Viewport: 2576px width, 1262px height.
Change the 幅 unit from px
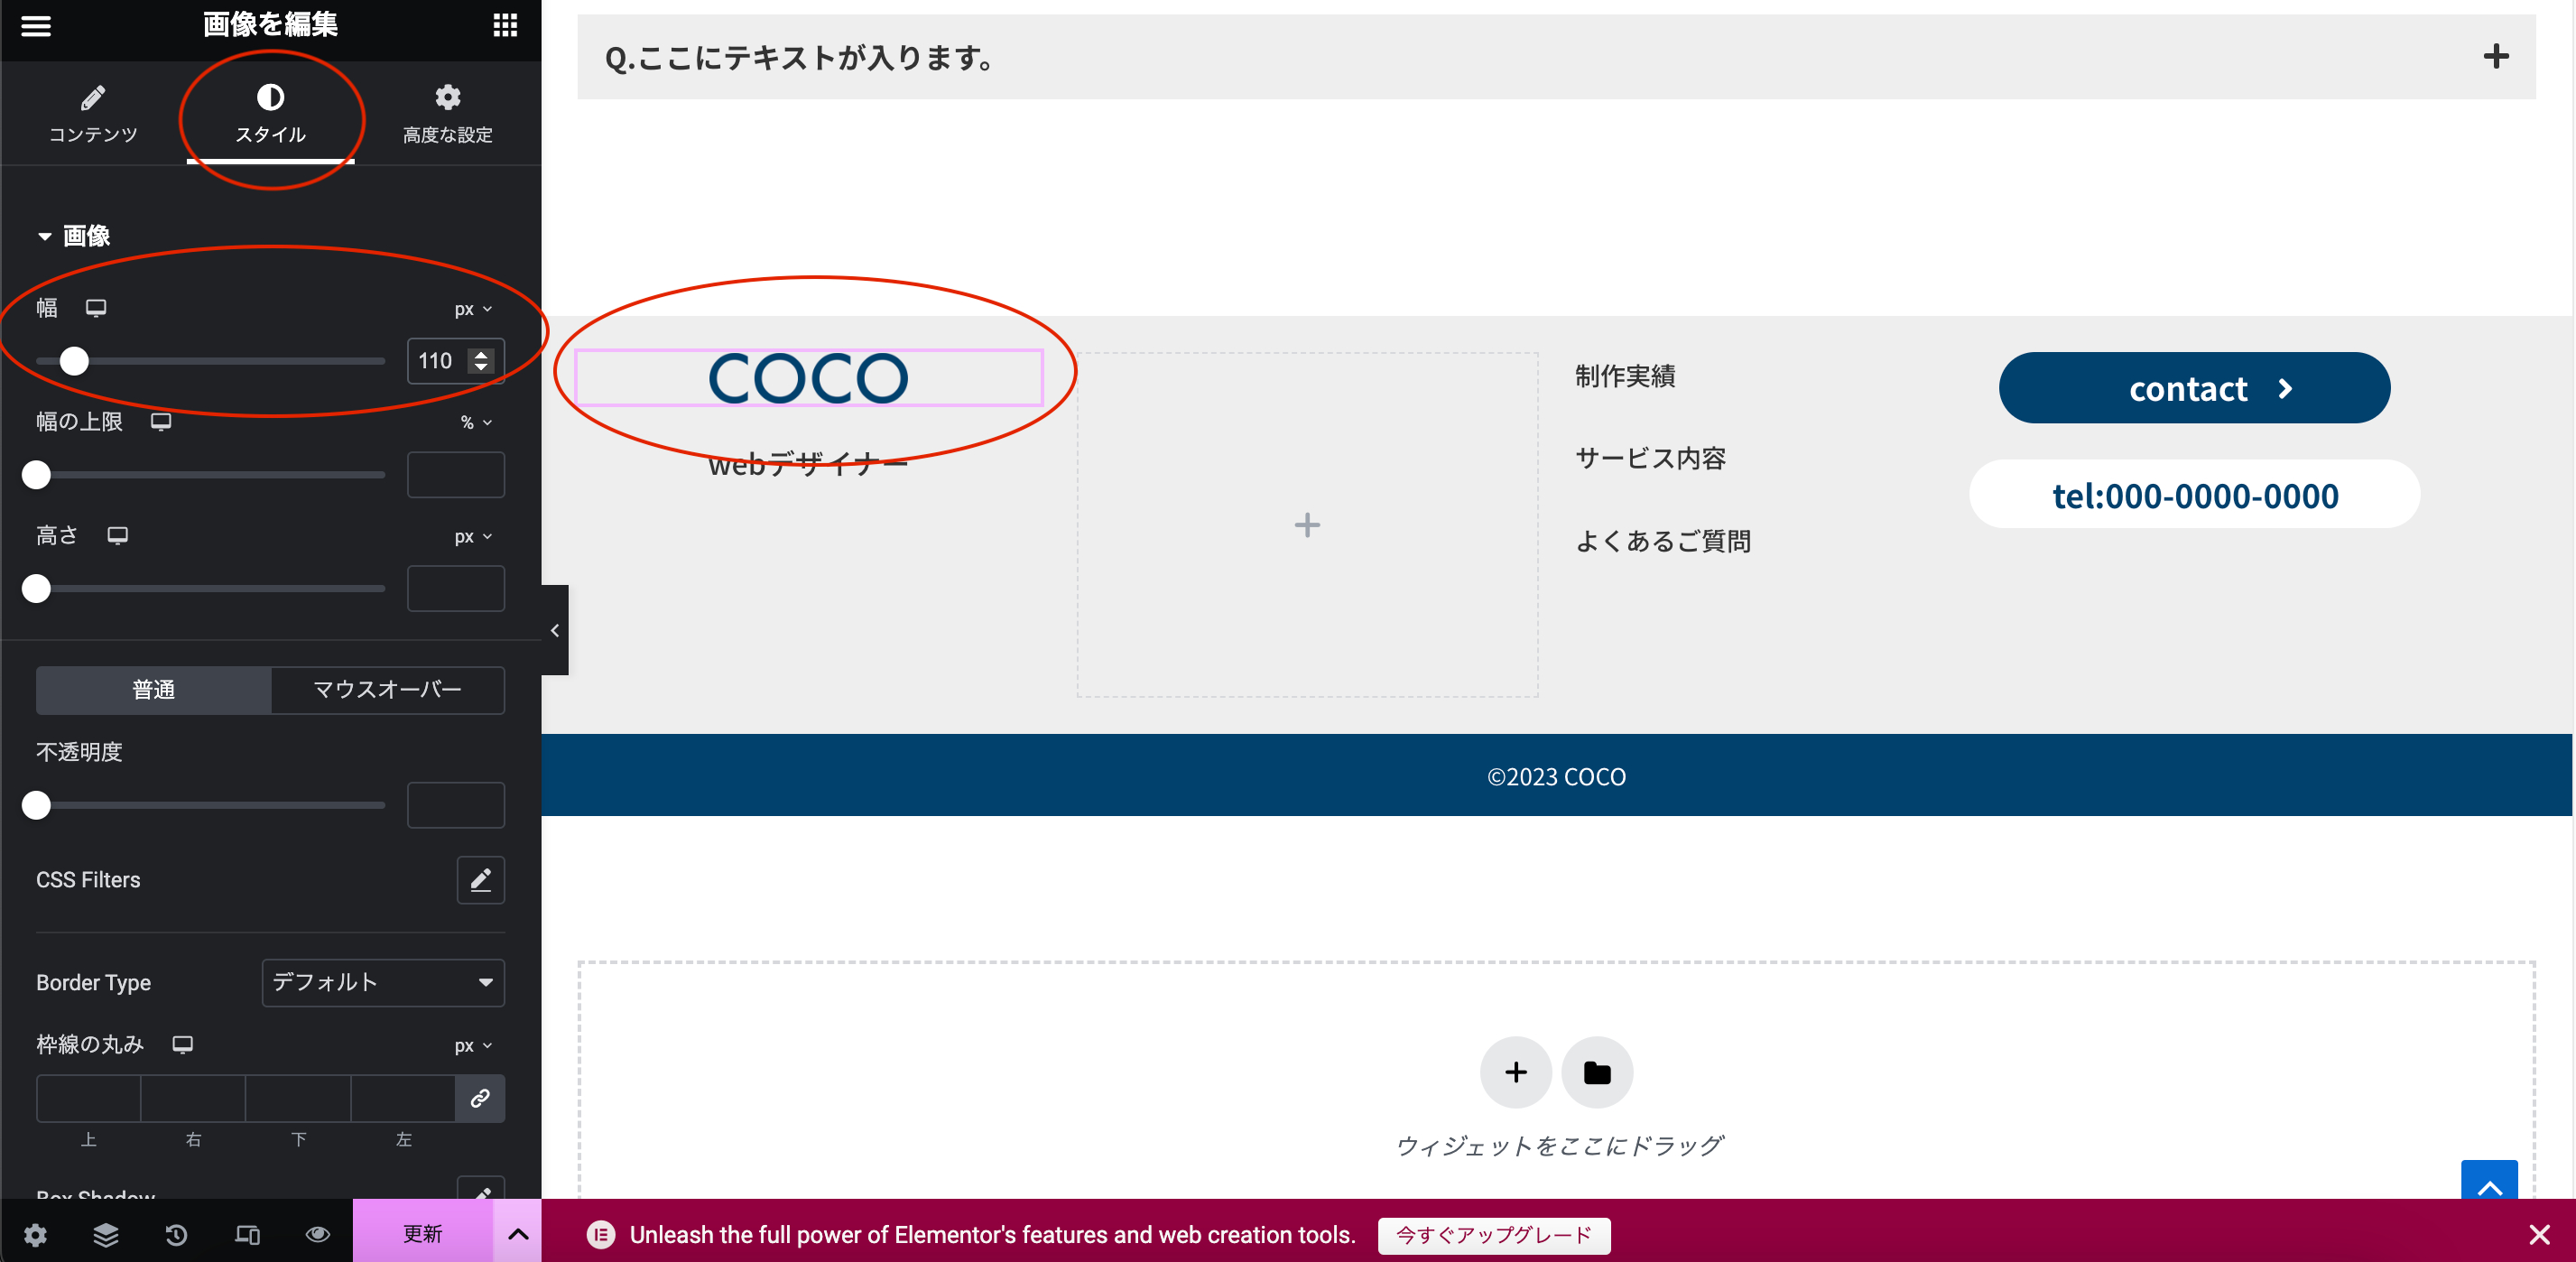click(x=474, y=308)
